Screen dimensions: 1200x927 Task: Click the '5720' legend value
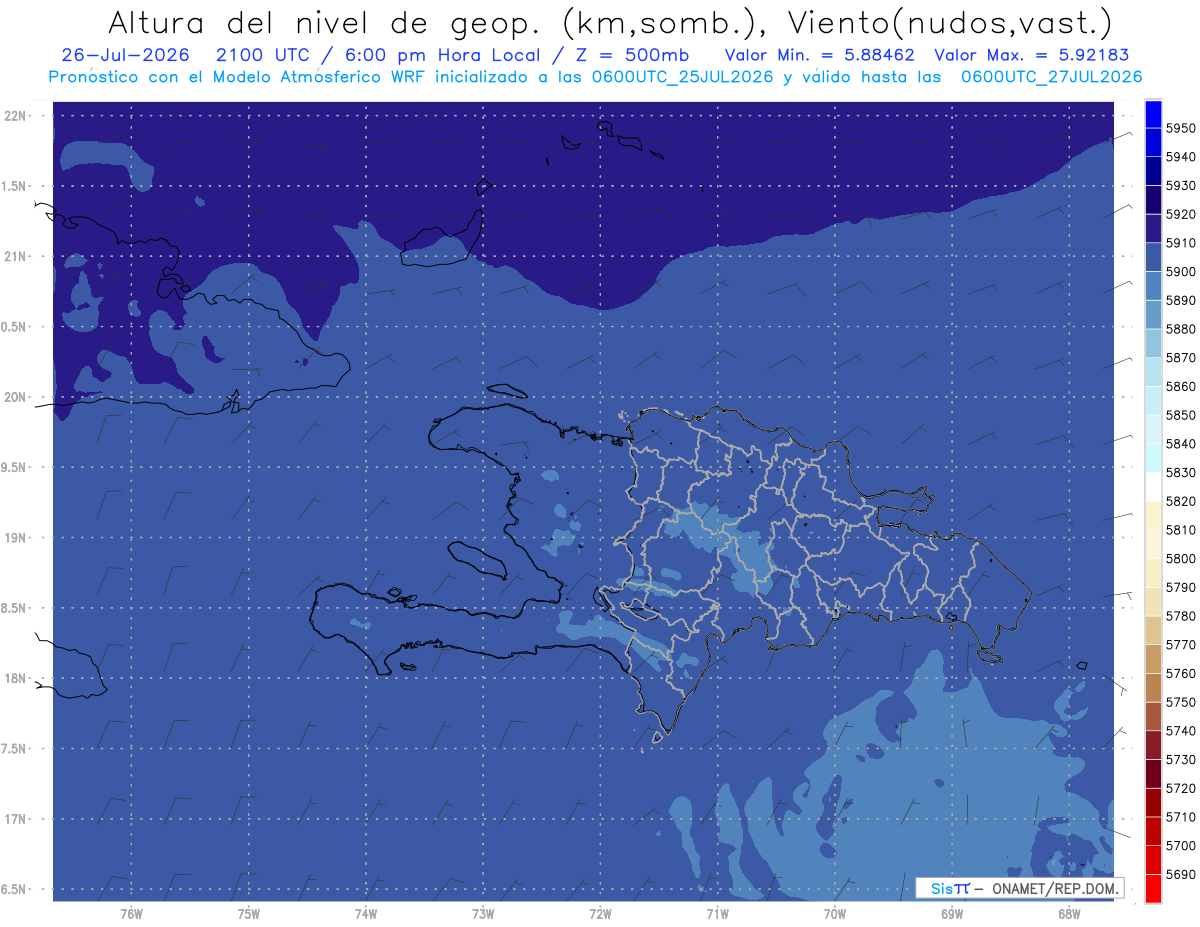tap(1181, 789)
